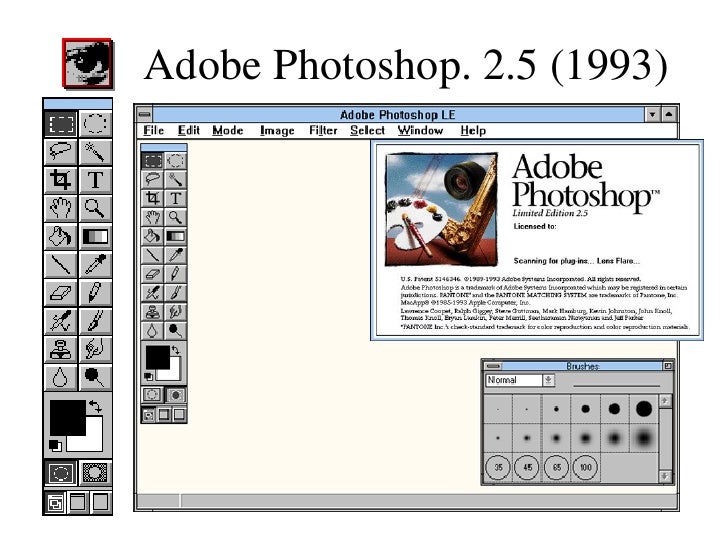
Task: Toggle Standard mode in small window toolbox
Action: (152, 395)
